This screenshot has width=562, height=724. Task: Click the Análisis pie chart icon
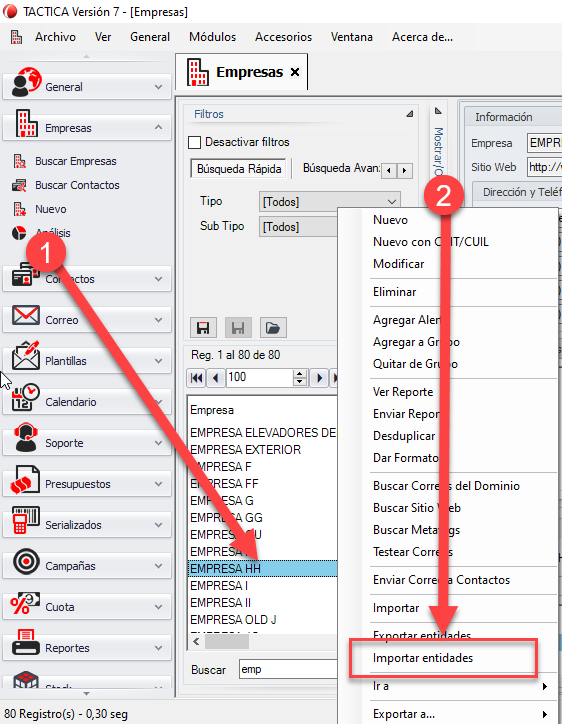point(19,233)
